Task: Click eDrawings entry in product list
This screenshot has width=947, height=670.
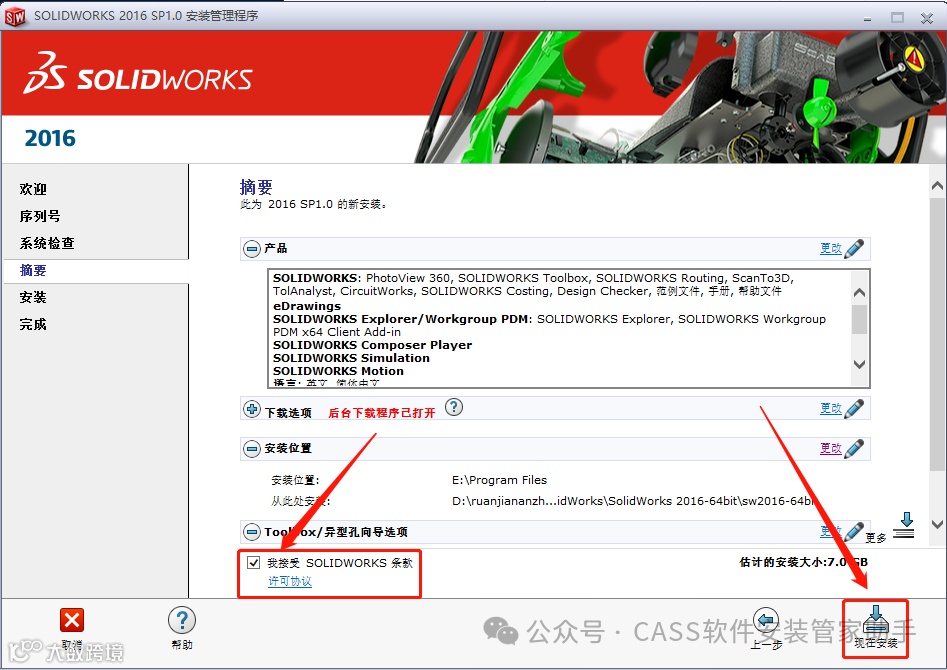Action: (307, 306)
